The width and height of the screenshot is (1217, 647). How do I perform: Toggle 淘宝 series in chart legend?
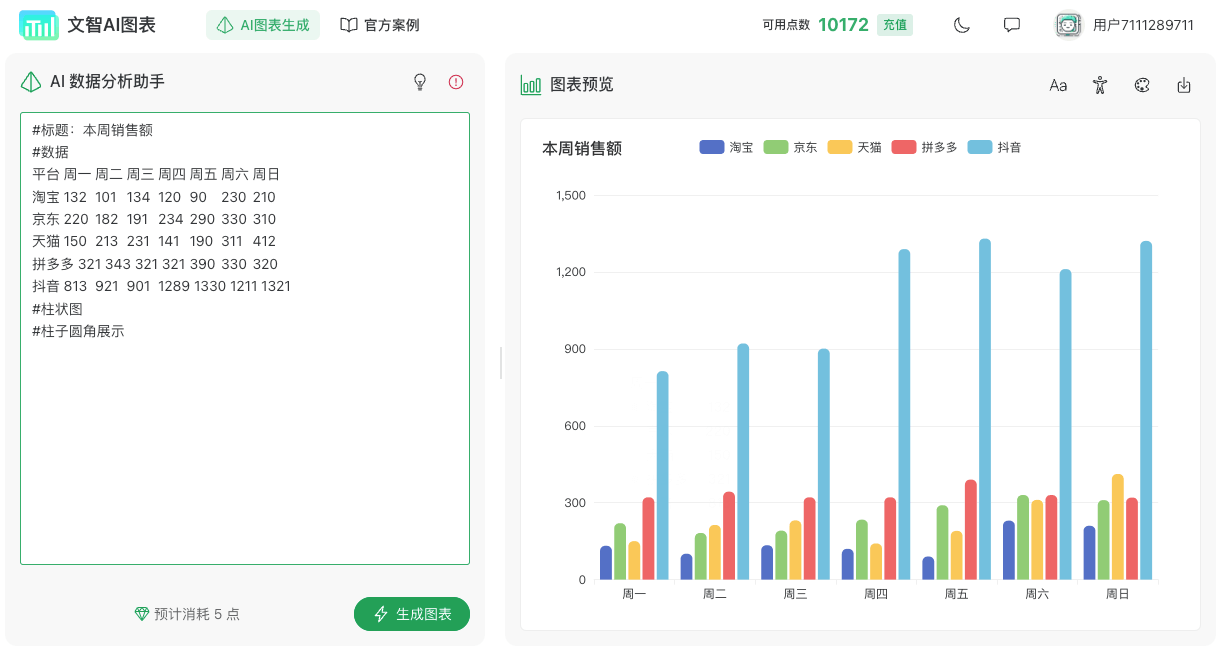pyautogui.click(x=726, y=147)
